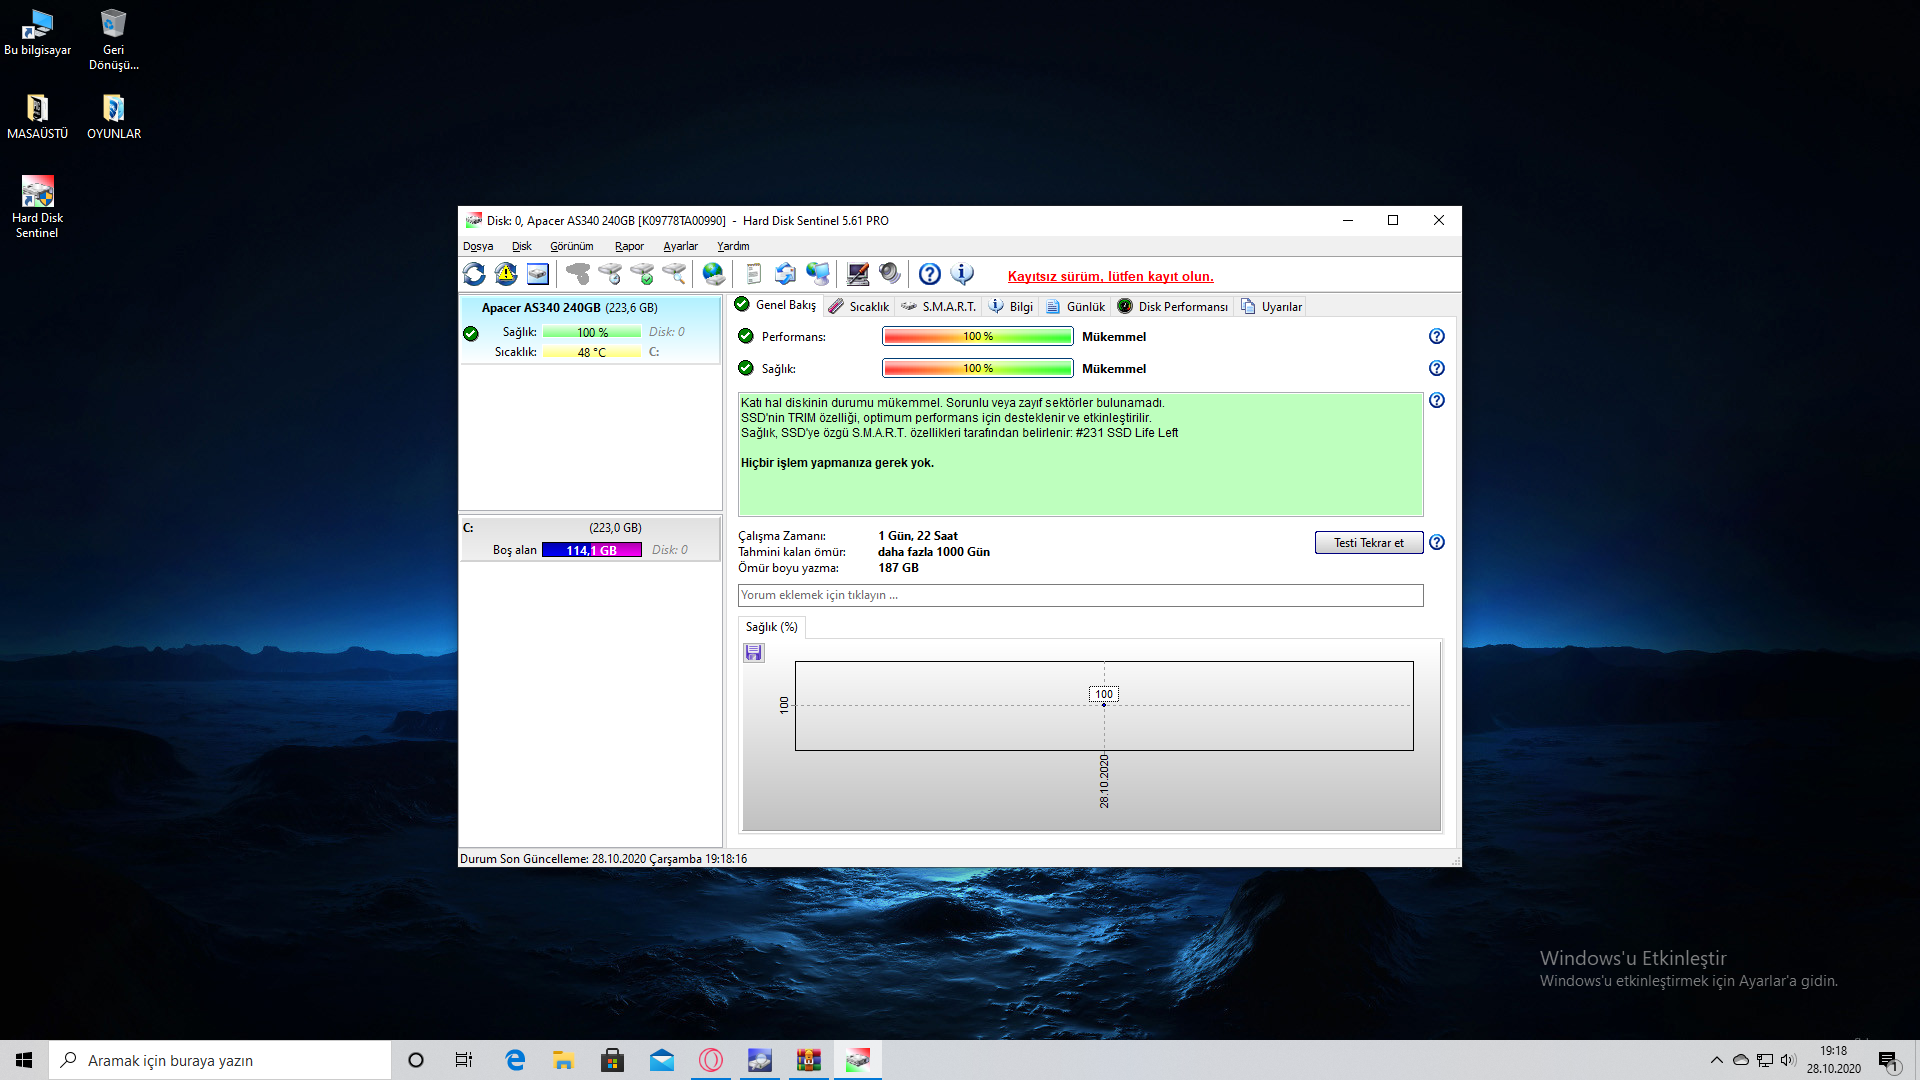Open the OYUNLAR desktop folder
The height and width of the screenshot is (1080, 1920).
click(x=114, y=116)
